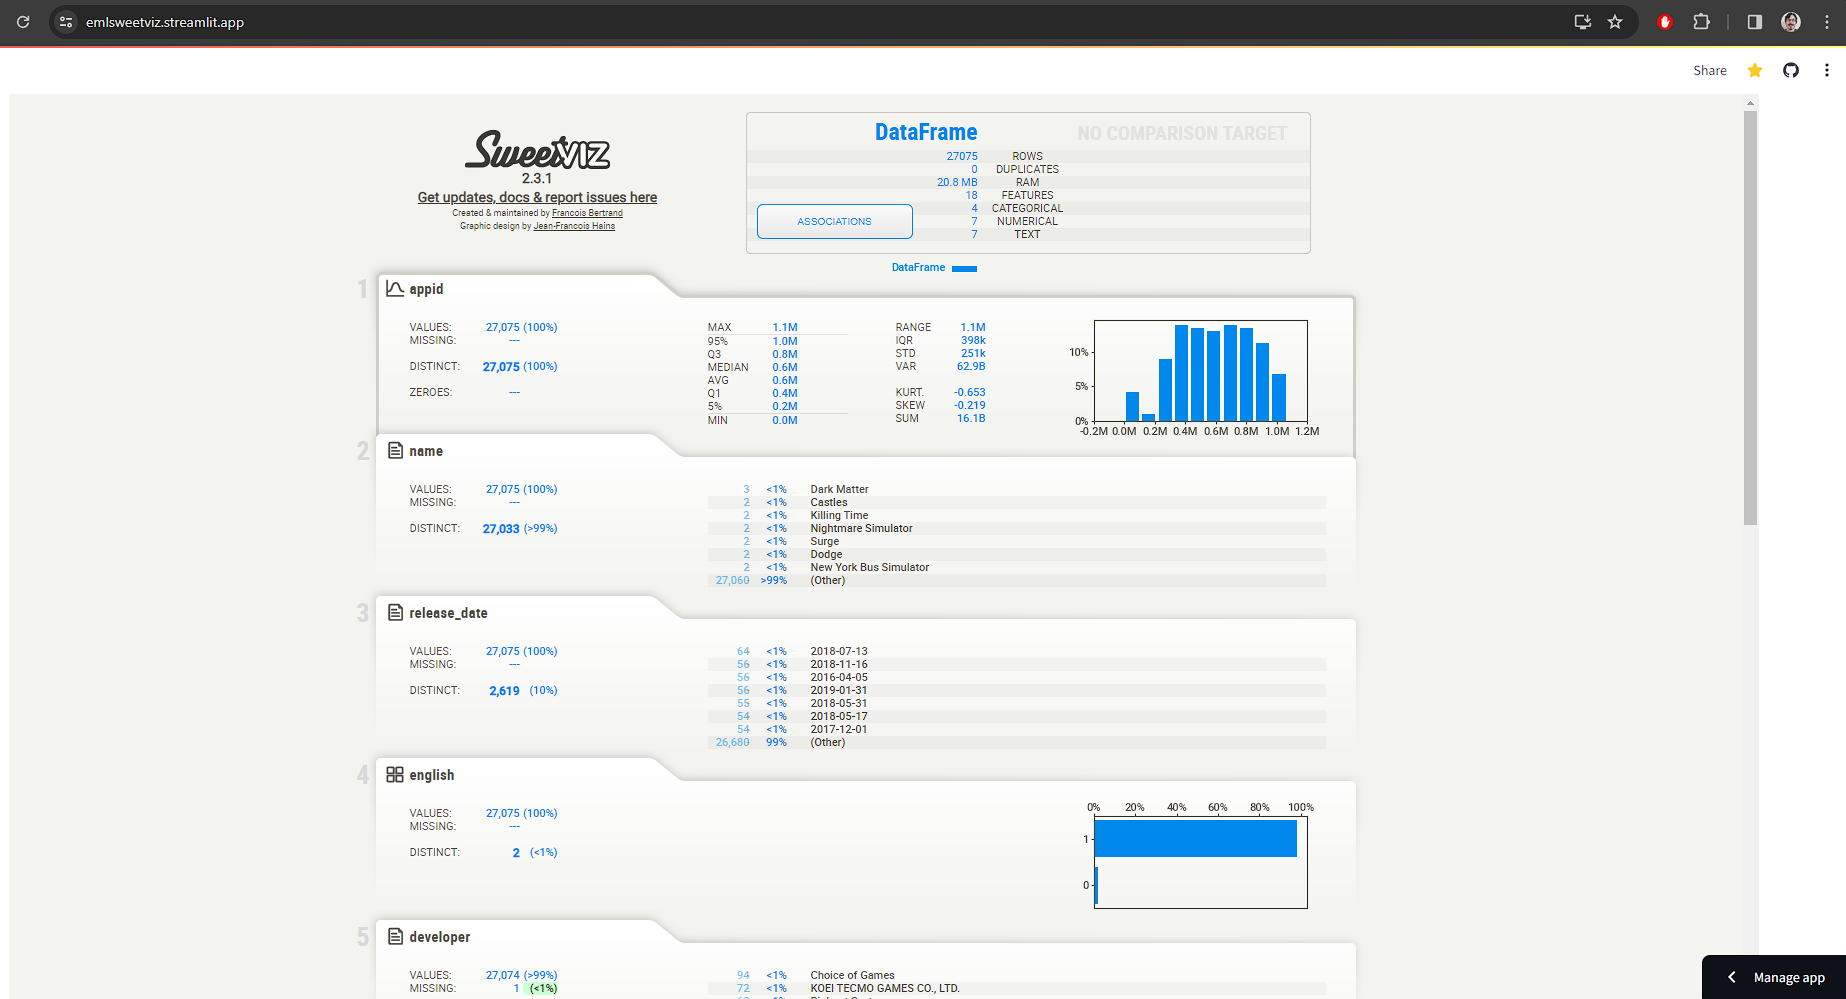Click the appid SKEW -0.219 value
The height and width of the screenshot is (999, 1846).
(x=970, y=405)
